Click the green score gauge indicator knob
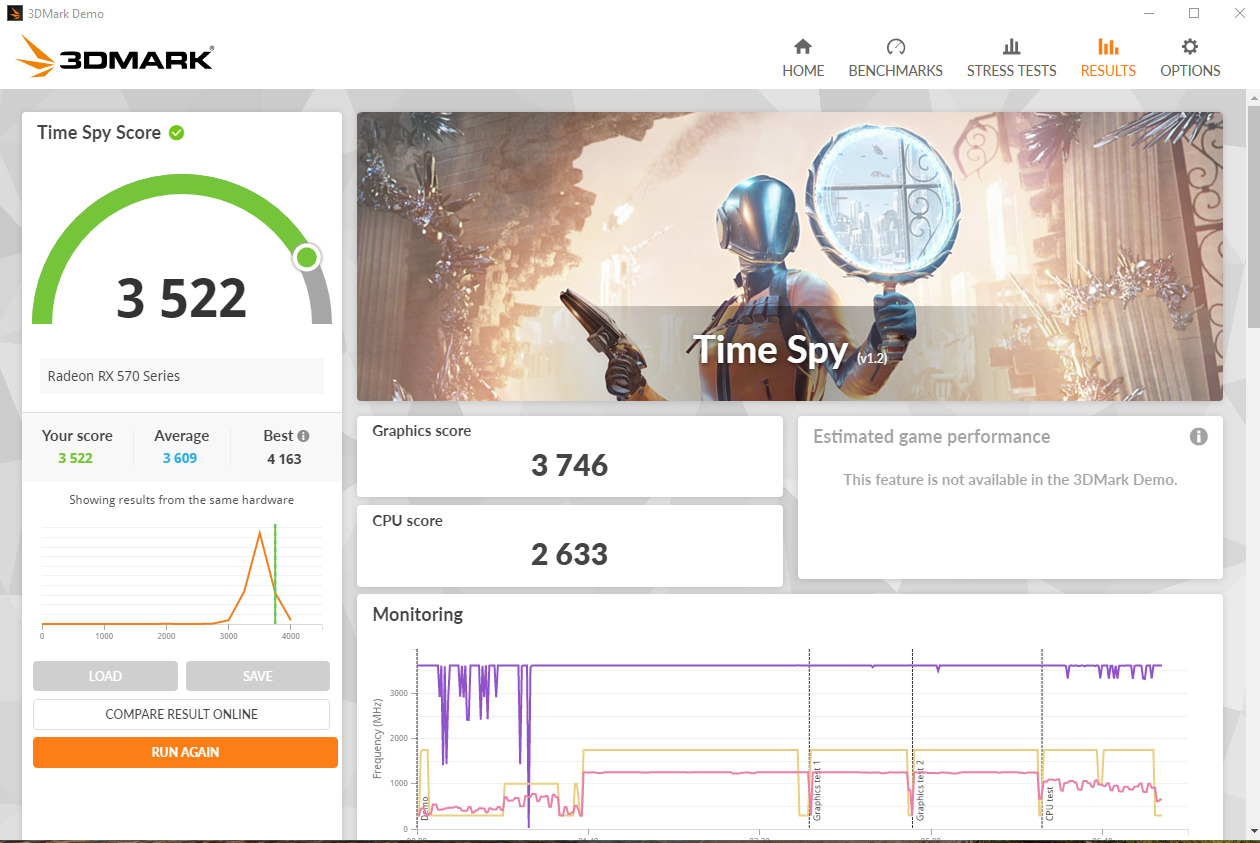Image resolution: width=1260 pixels, height=843 pixels. point(307,258)
